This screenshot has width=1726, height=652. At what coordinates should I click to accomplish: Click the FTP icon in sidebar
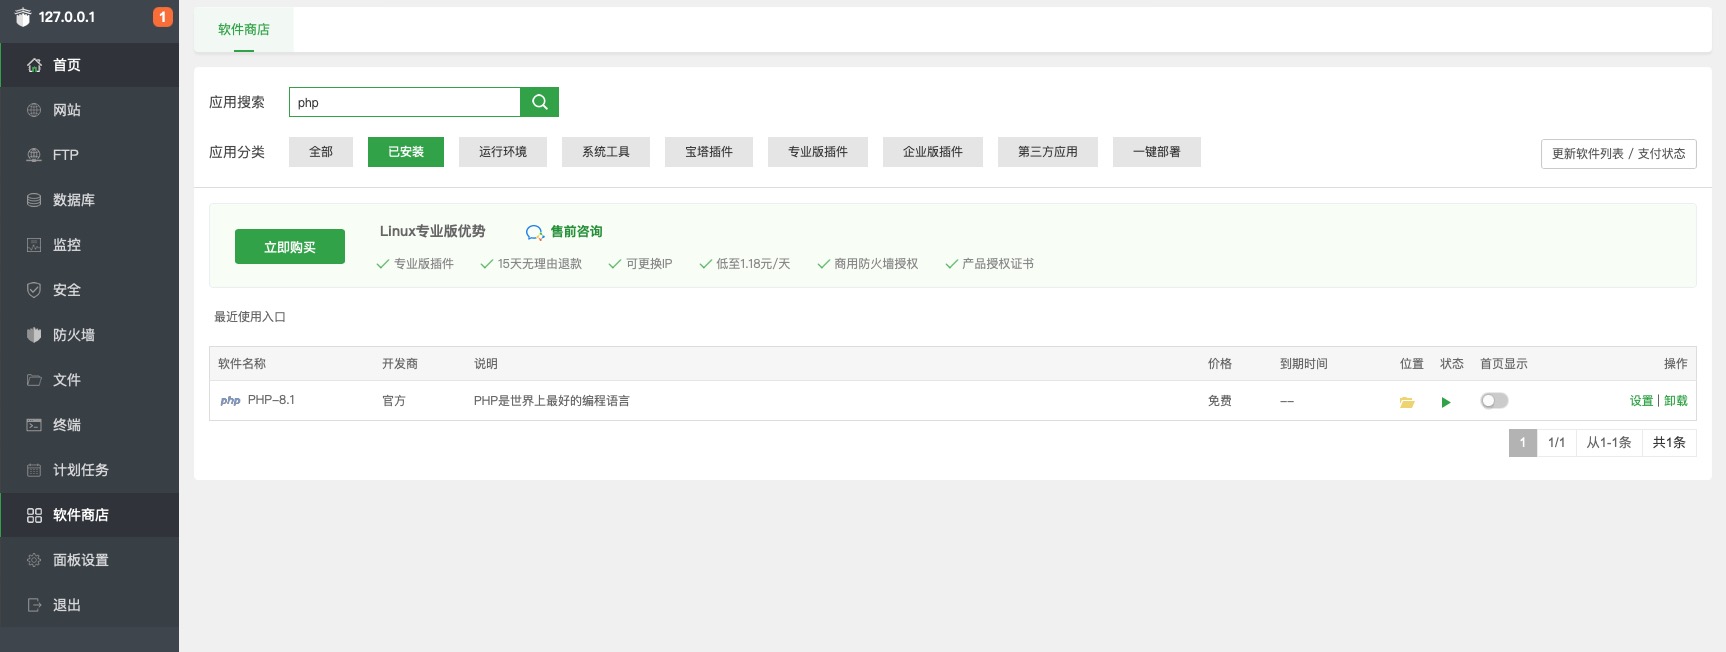click(34, 155)
